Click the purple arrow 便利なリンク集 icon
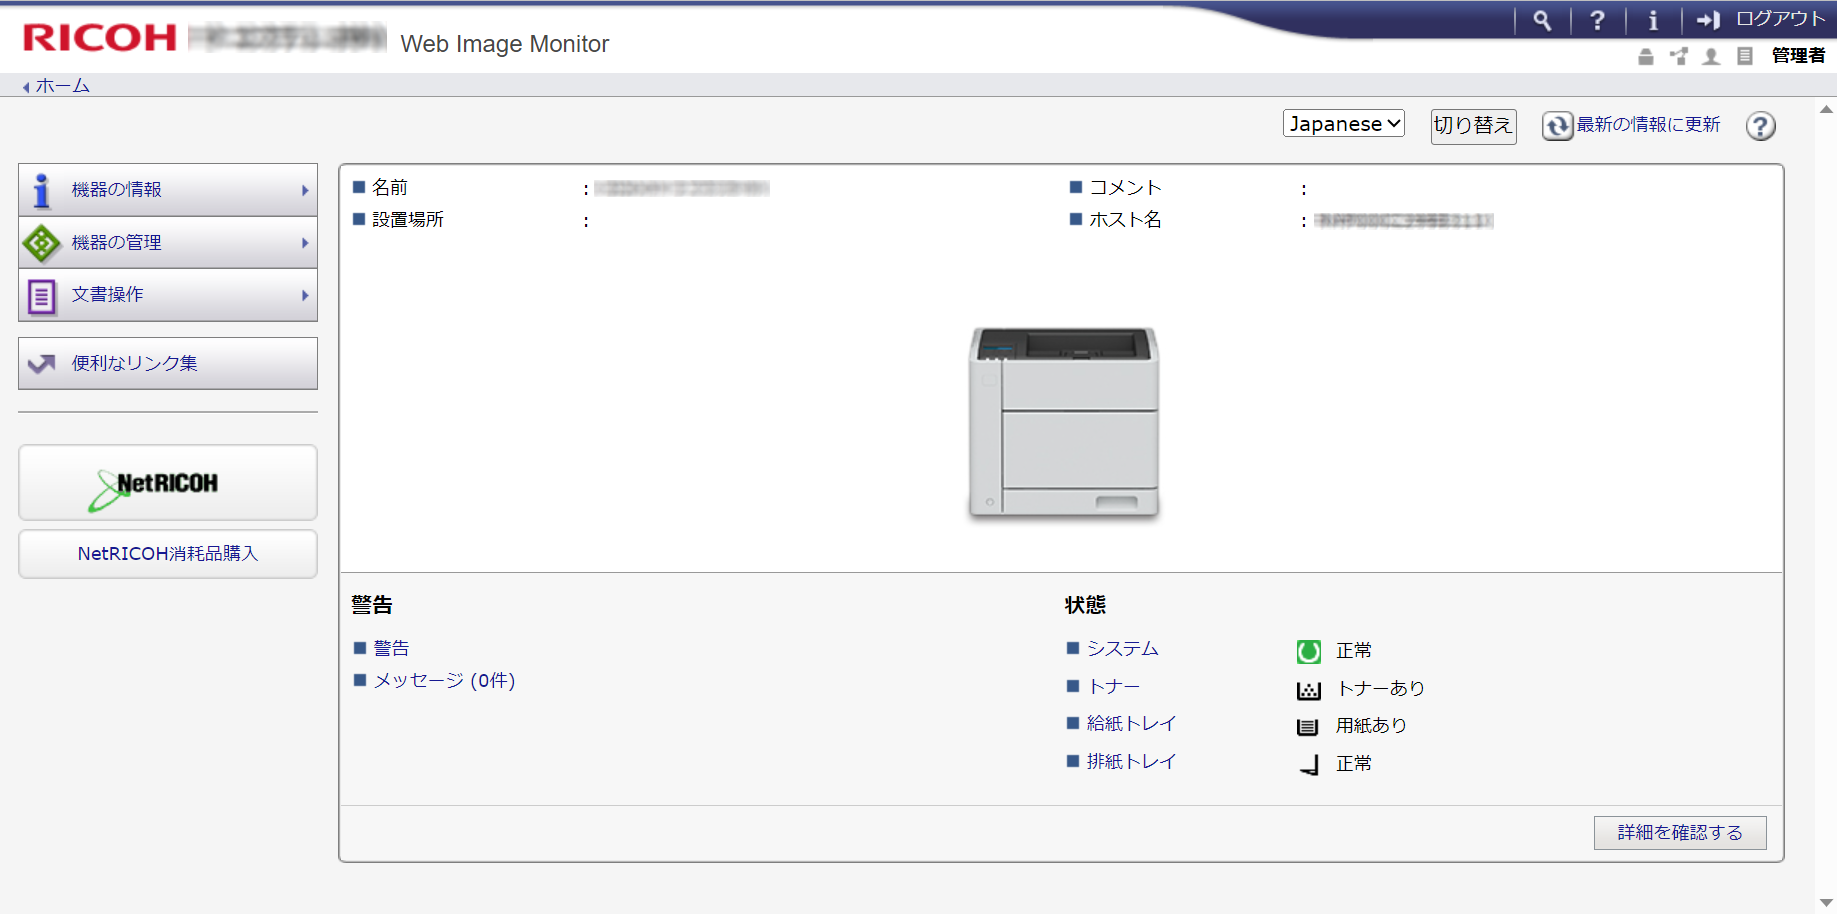Image resolution: width=1837 pixels, height=914 pixels. tap(42, 364)
